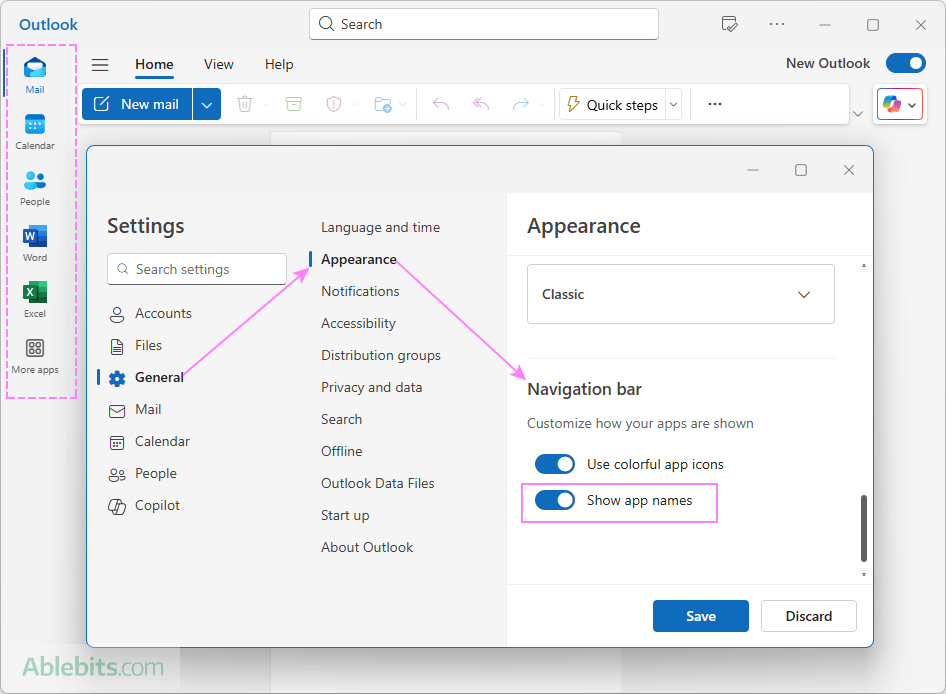The image size is (946, 694).
Task: Click the Appearance pane scrollbar thumb
Action: (864, 529)
